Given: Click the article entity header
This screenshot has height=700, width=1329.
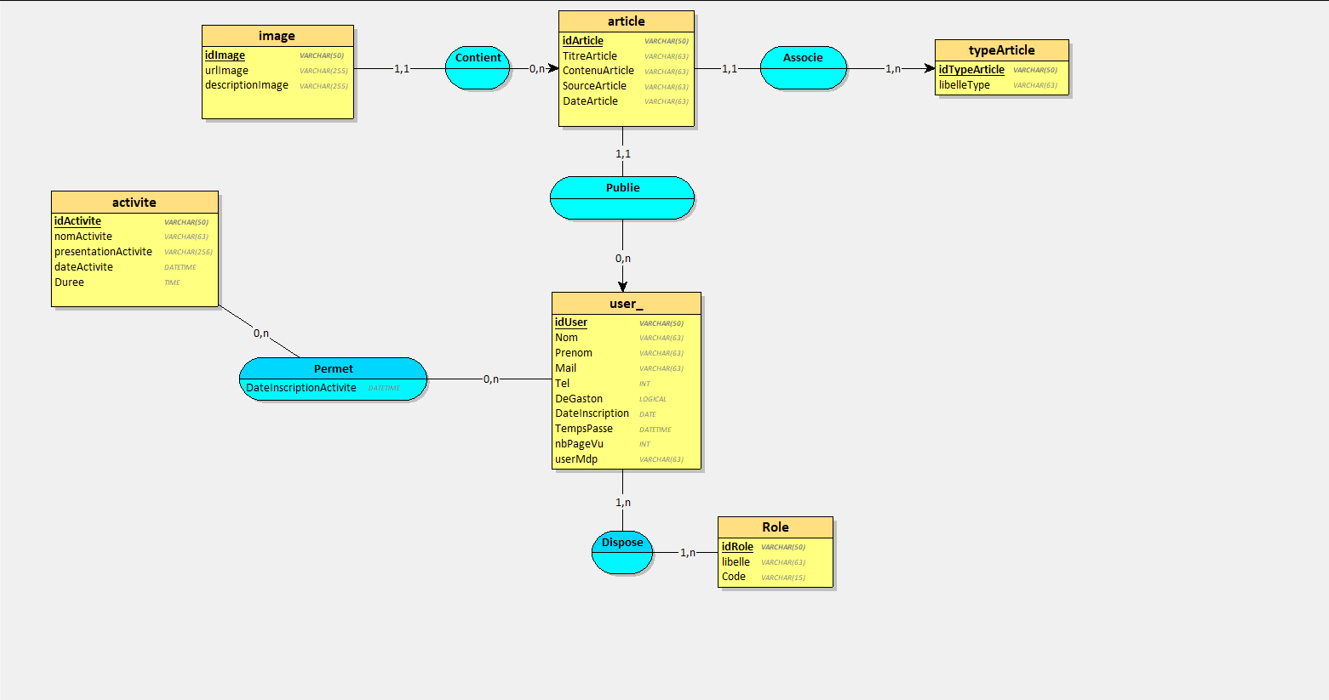Looking at the screenshot, I should click(x=626, y=21).
